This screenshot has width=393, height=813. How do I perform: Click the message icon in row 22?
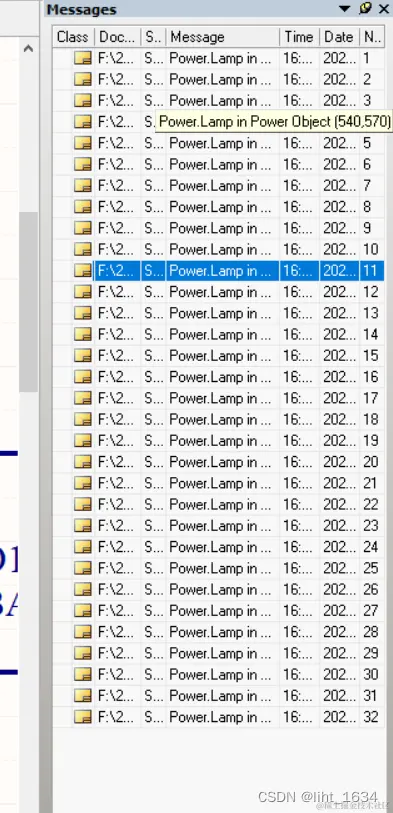pyautogui.click(x=83, y=505)
